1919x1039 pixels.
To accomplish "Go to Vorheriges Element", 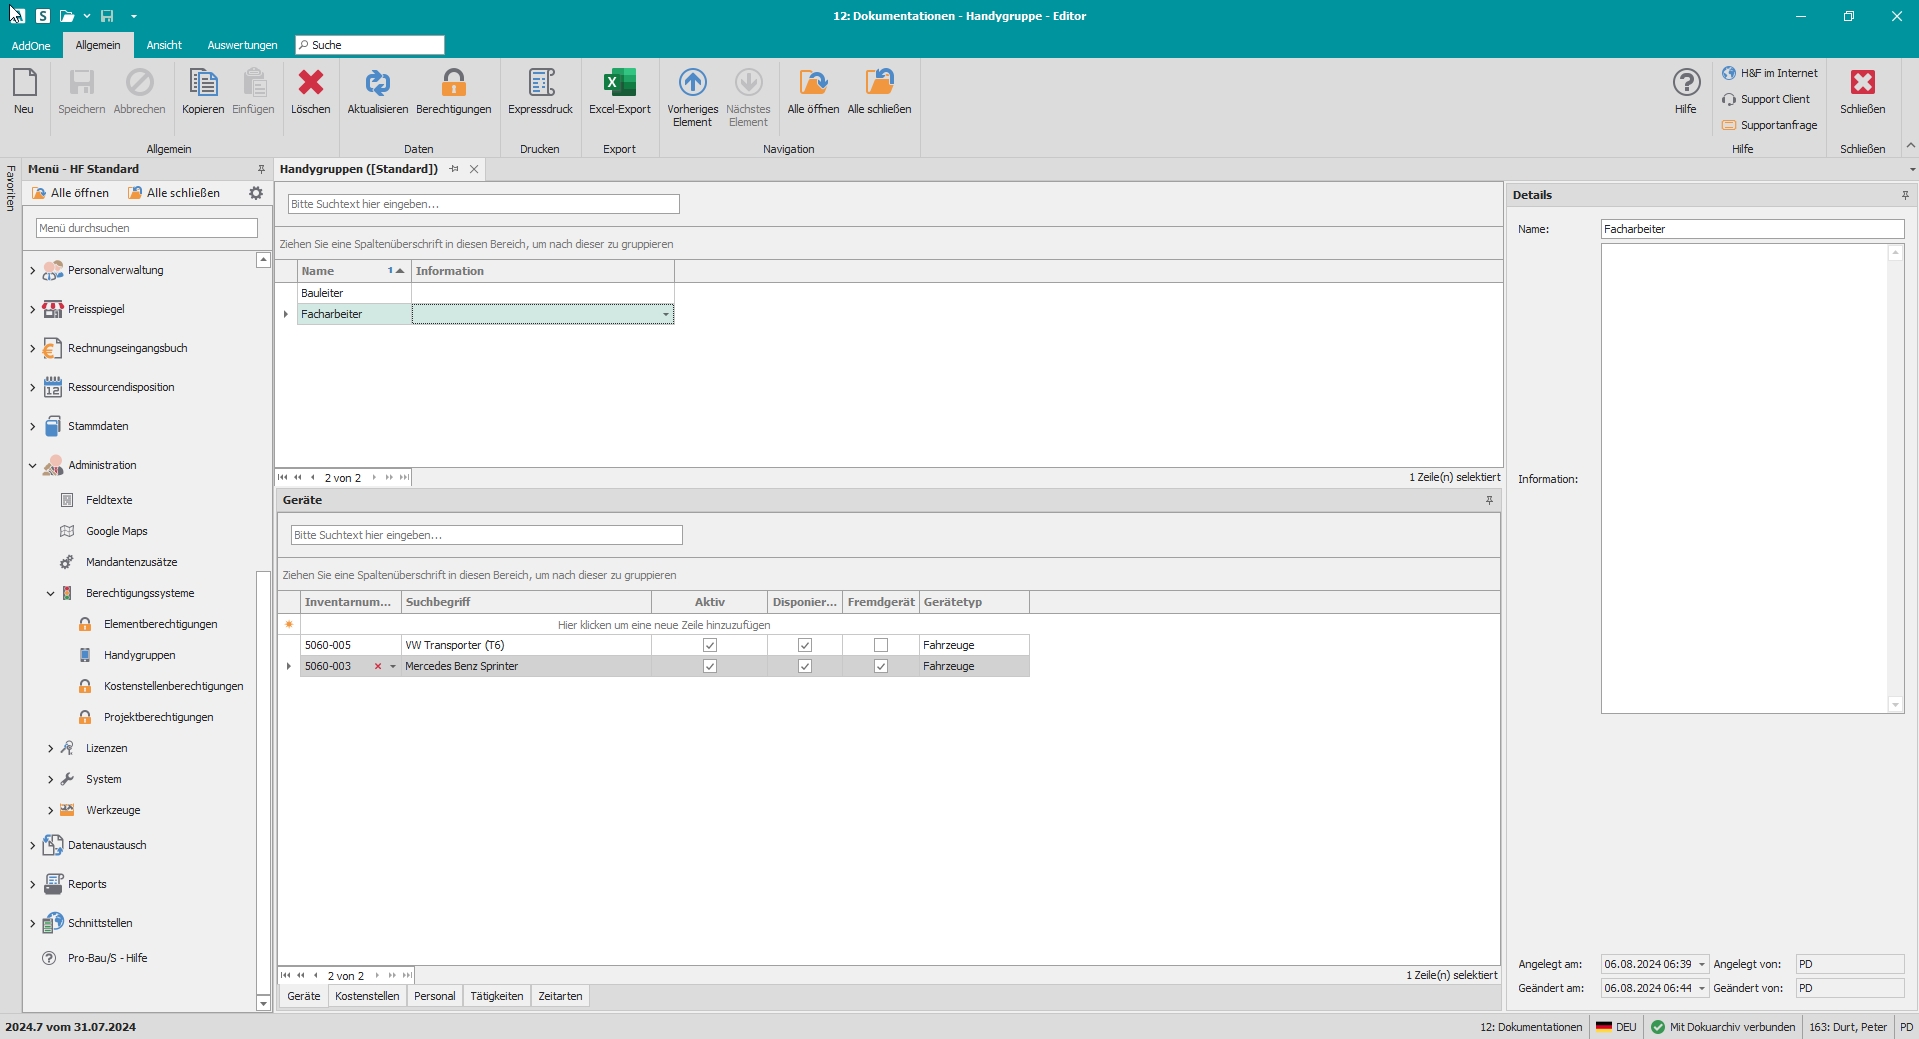I will coord(692,84).
